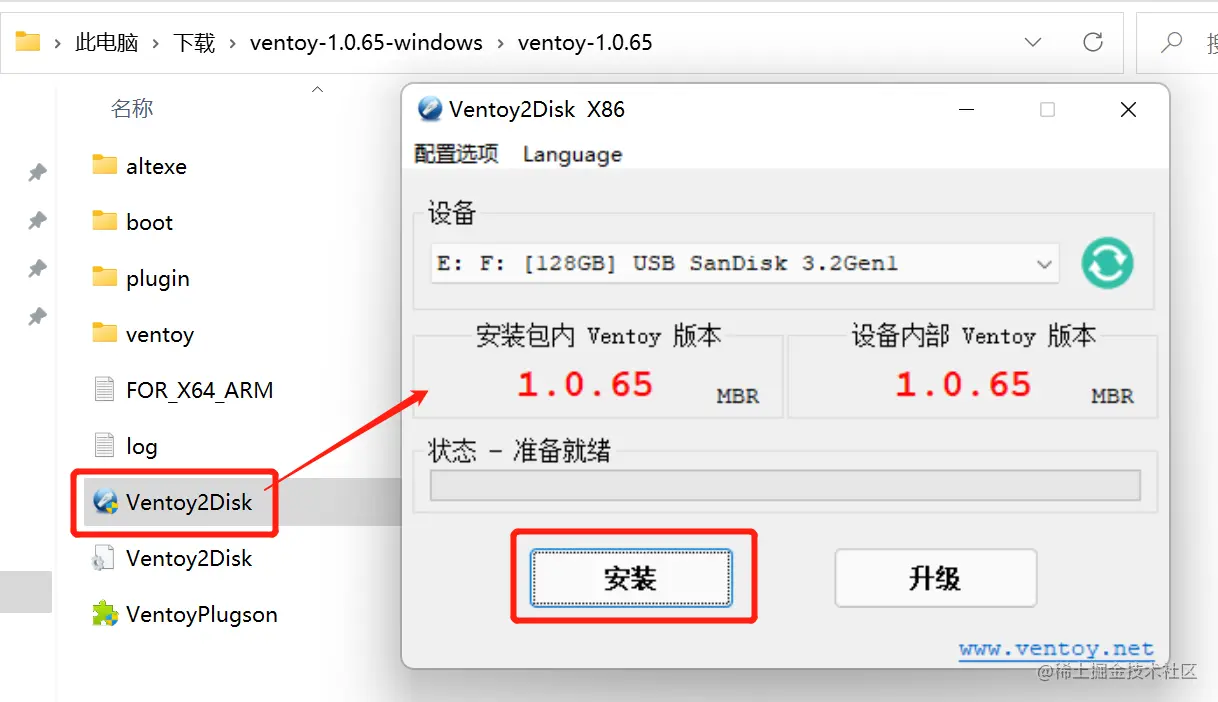Click the refresh button in address bar

[x=1093, y=42]
